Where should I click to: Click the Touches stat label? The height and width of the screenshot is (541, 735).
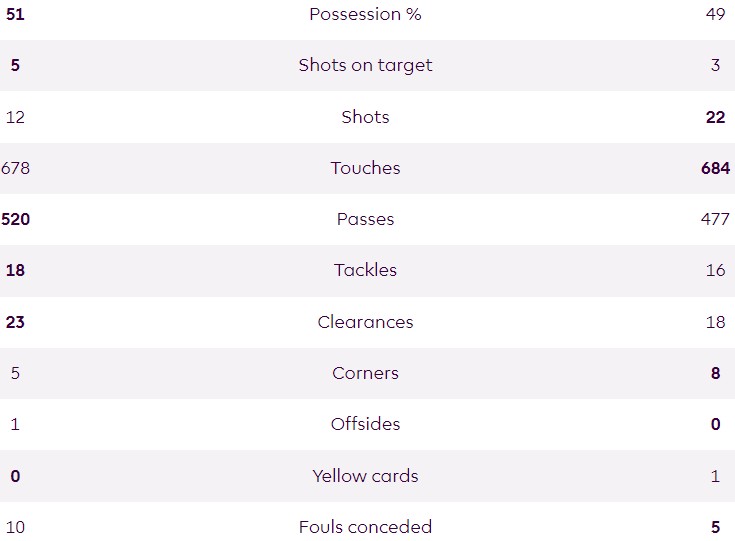[x=365, y=168]
